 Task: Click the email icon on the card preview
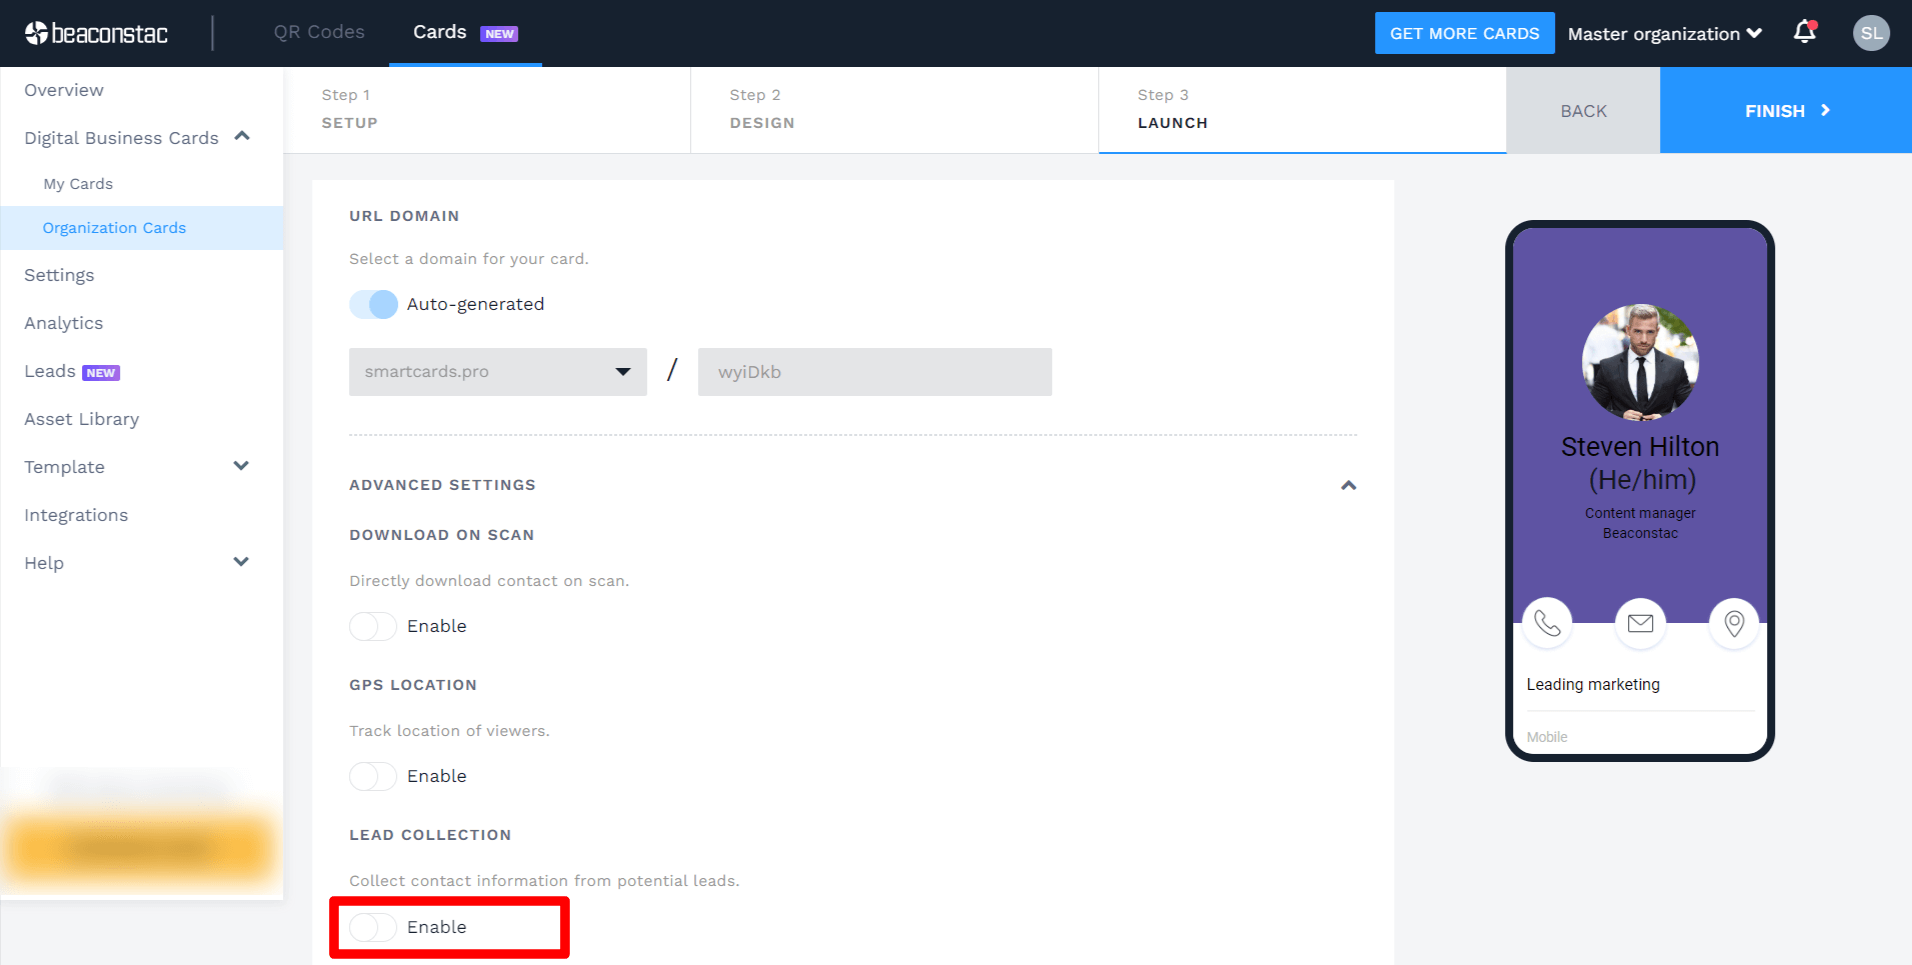1640,624
